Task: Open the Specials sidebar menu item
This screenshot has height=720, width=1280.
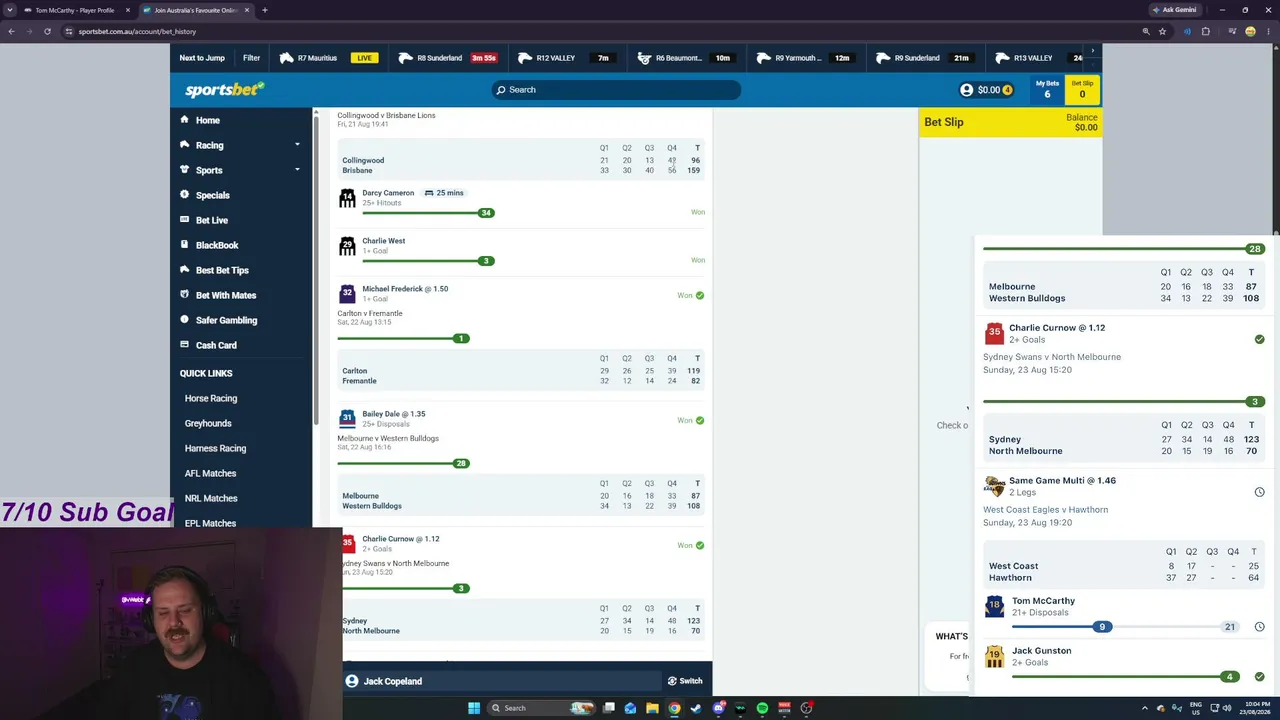Action: [x=241, y=195]
